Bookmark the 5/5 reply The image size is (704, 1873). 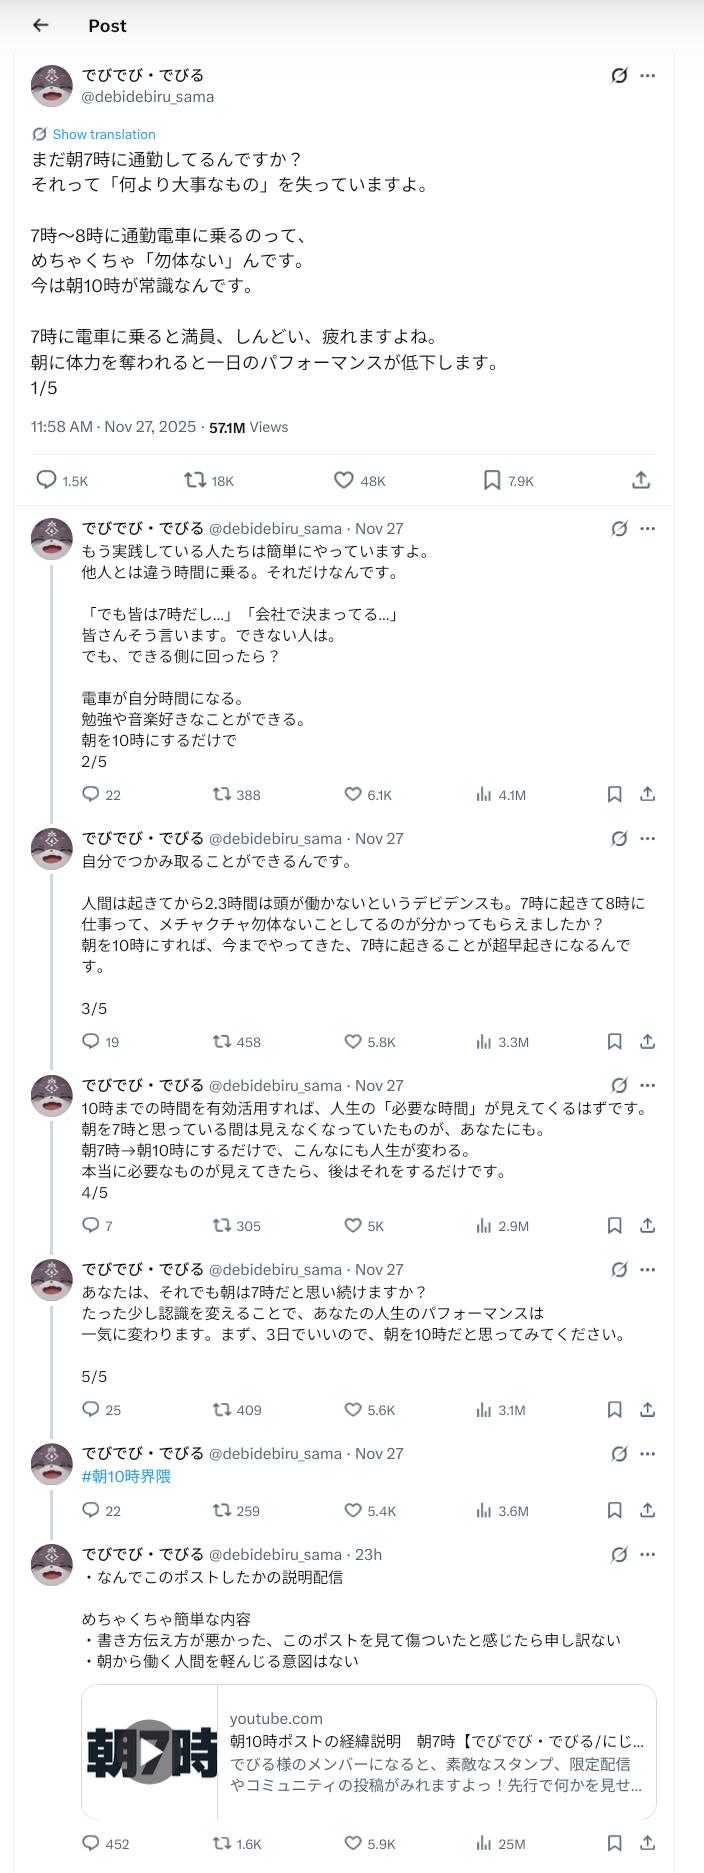point(615,1409)
